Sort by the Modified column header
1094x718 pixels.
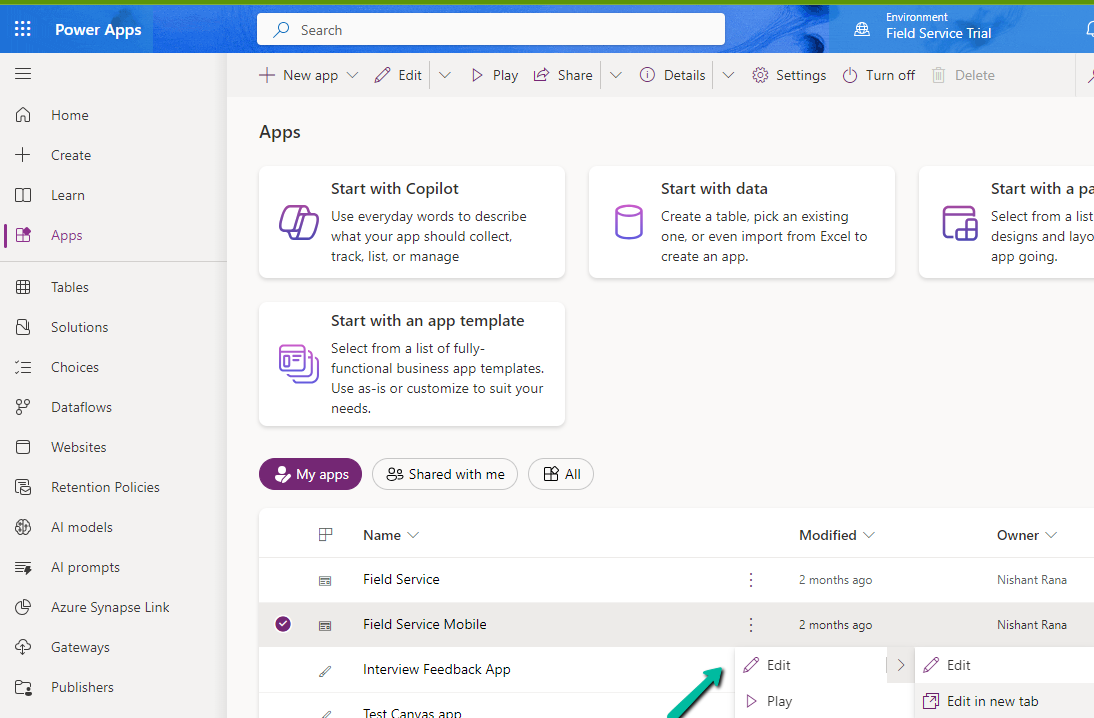click(827, 535)
